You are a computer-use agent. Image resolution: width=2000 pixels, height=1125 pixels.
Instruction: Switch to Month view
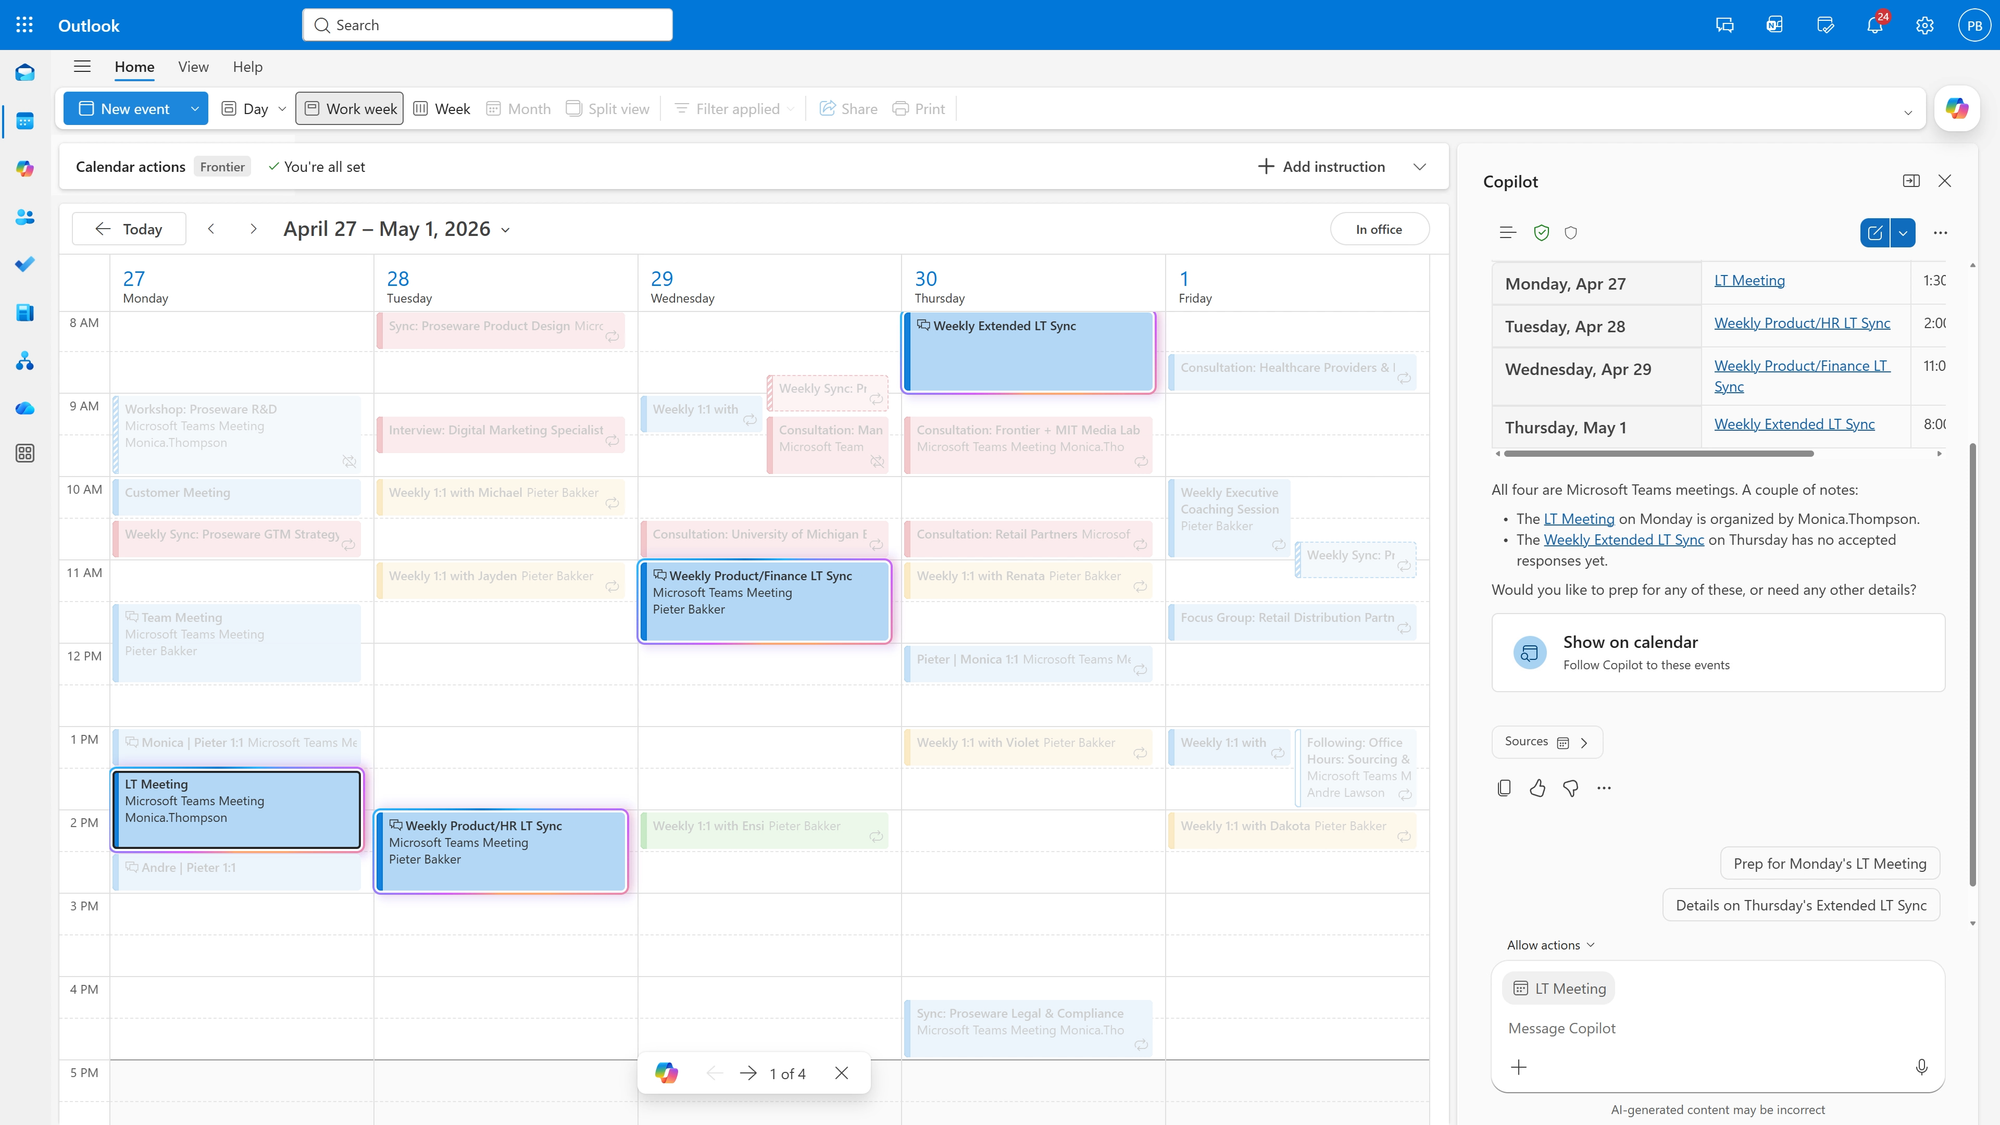518,108
